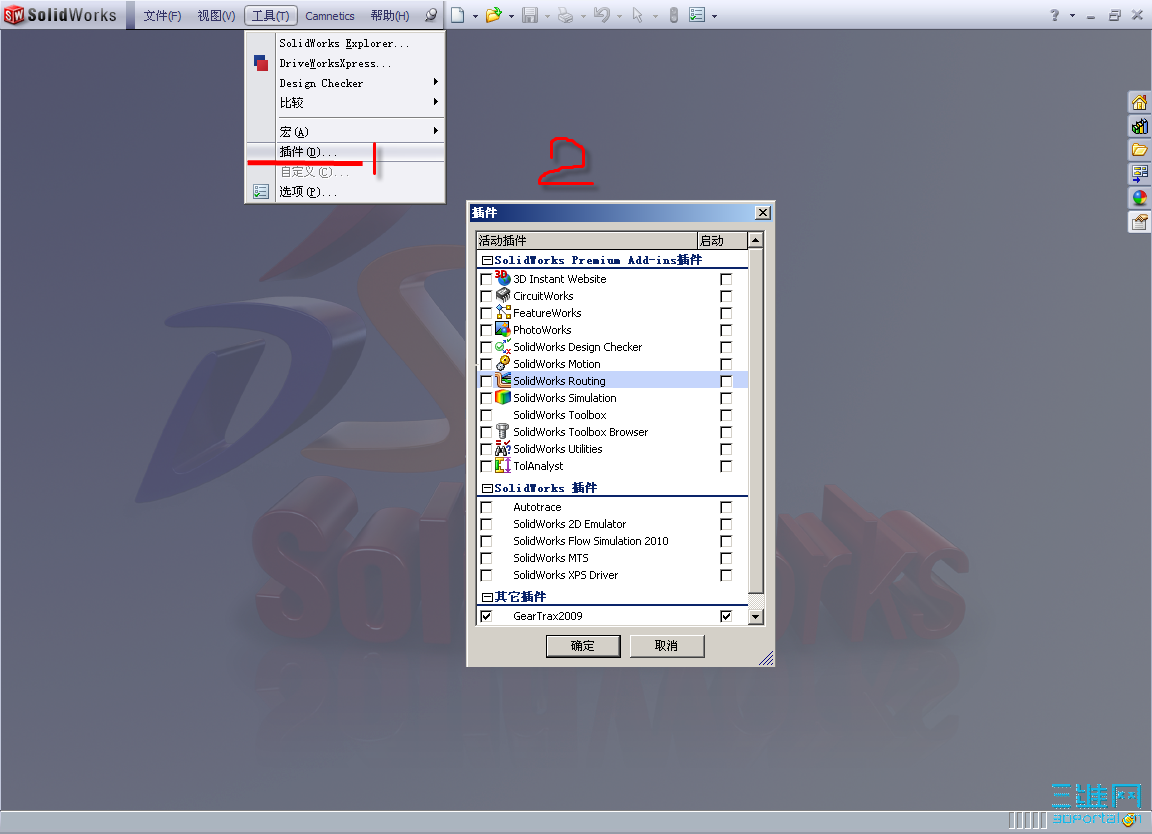Expand Design Checker submenu arrow
Screen dimensions: 1152x834
point(436,82)
